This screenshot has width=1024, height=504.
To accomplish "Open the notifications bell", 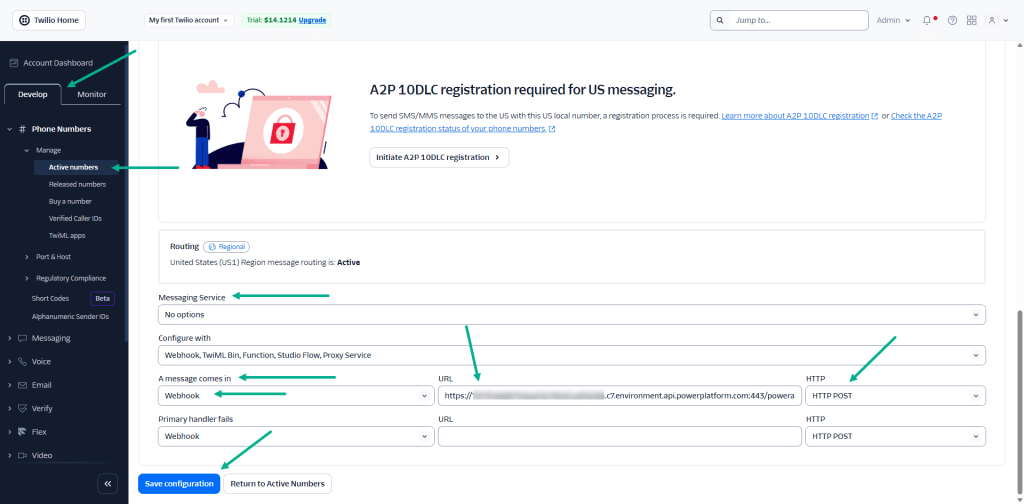I will point(928,20).
